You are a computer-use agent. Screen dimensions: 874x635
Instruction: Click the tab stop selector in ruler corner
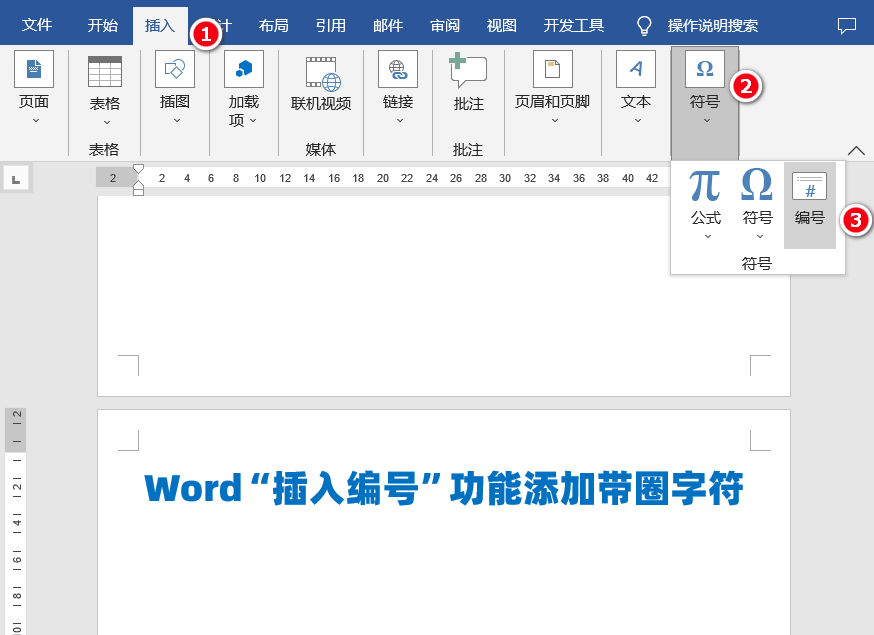click(x=16, y=179)
